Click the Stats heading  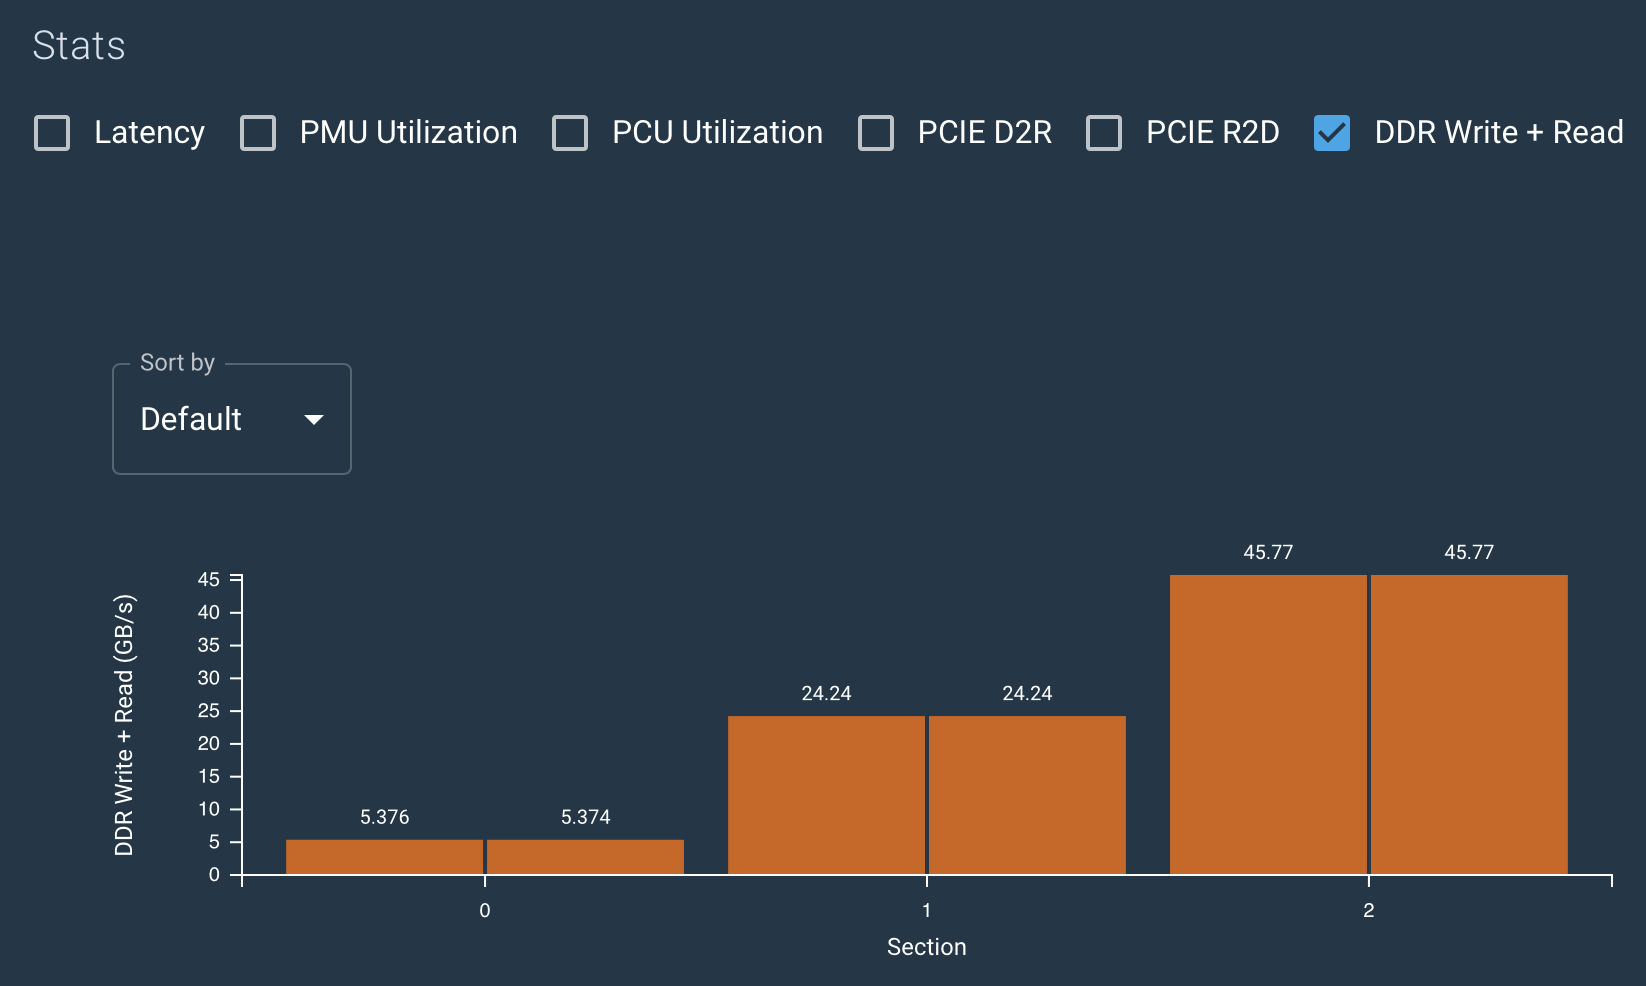tap(79, 46)
